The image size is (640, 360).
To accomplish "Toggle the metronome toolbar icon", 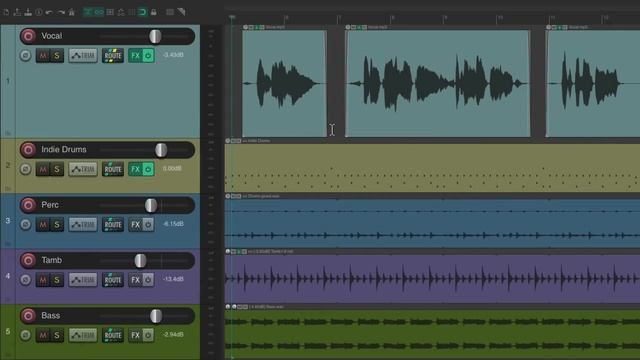I will (x=71, y=12).
